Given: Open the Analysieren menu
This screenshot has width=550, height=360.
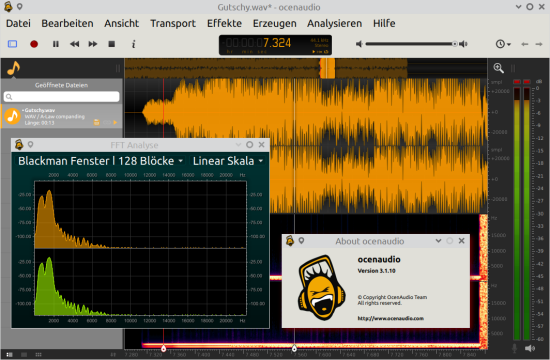Looking at the screenshot, I should point(334,23).
